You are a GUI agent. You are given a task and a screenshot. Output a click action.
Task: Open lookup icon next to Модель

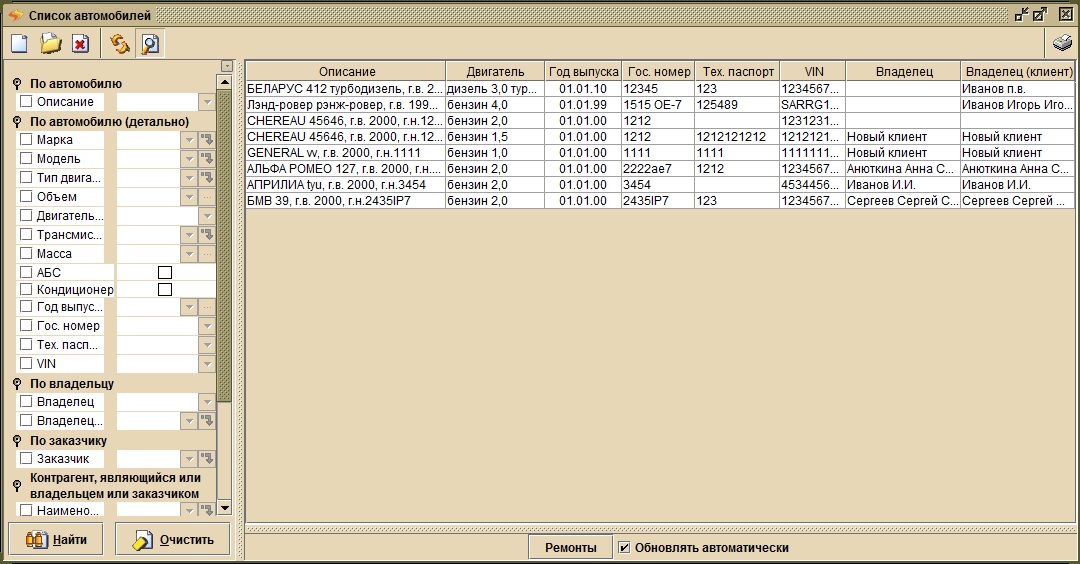tap(207, 158)
